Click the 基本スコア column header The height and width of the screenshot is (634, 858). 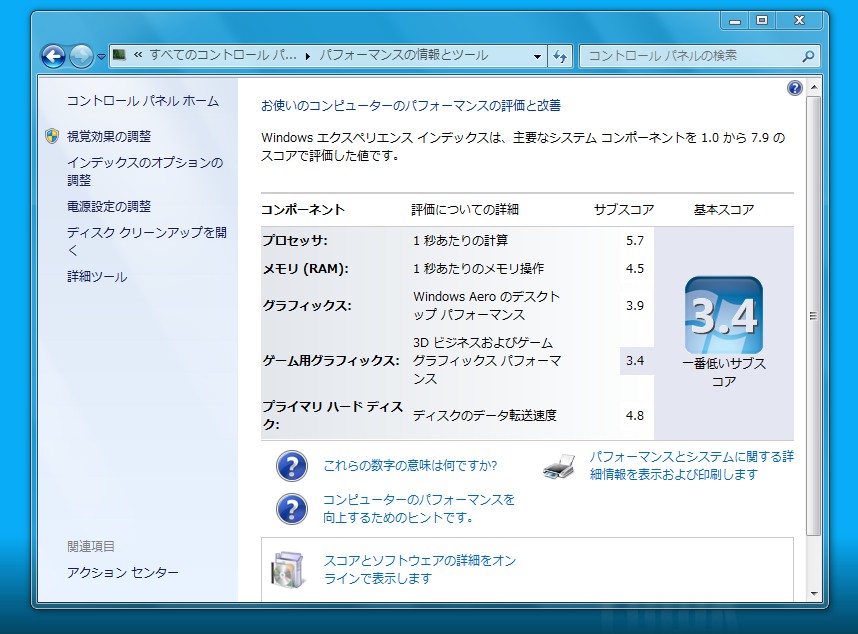(723, 210)
